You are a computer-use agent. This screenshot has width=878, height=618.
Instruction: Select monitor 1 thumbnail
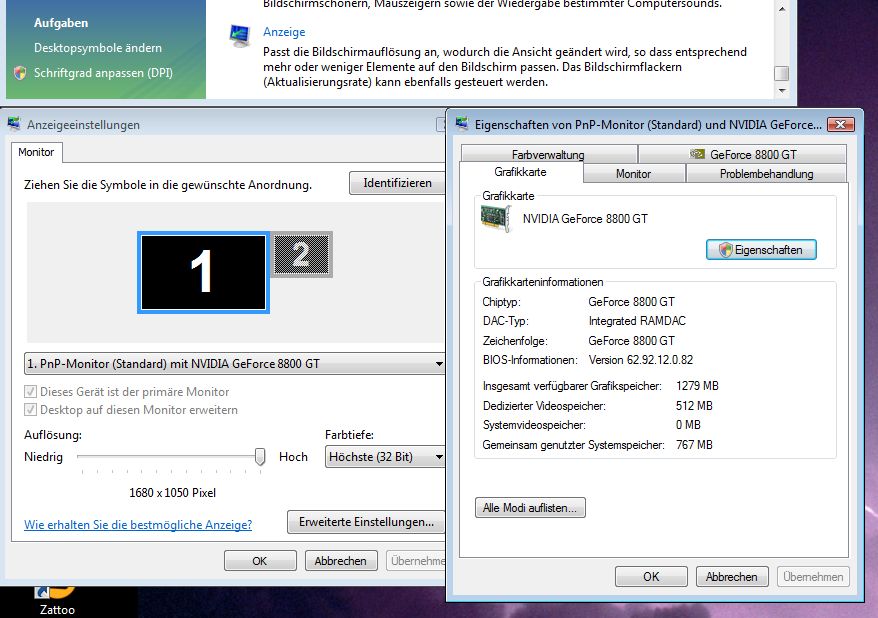[203, 272]
